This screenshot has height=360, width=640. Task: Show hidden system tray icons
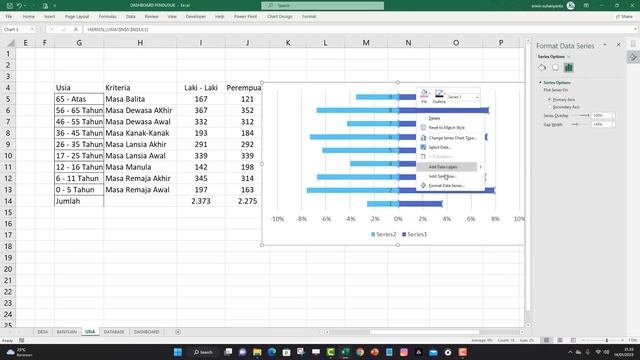(570, 352)
